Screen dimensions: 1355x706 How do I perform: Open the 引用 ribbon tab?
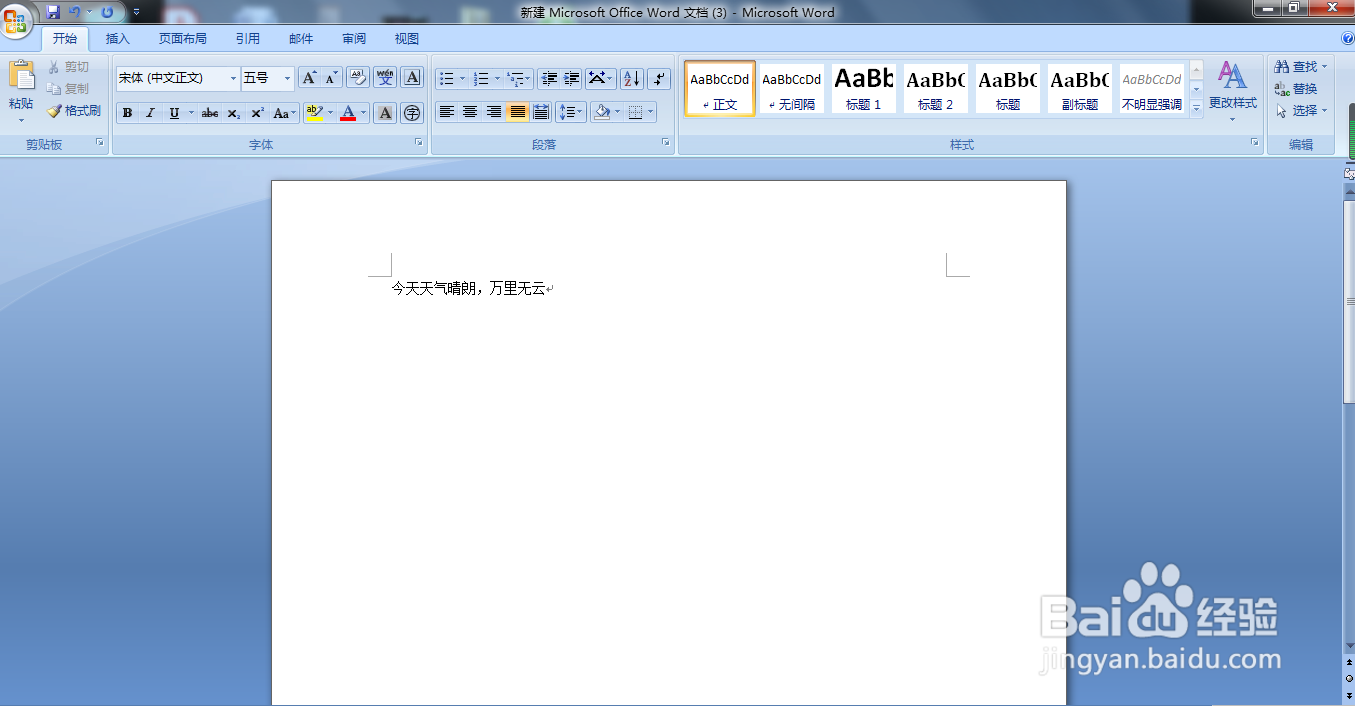click(248, 39)
